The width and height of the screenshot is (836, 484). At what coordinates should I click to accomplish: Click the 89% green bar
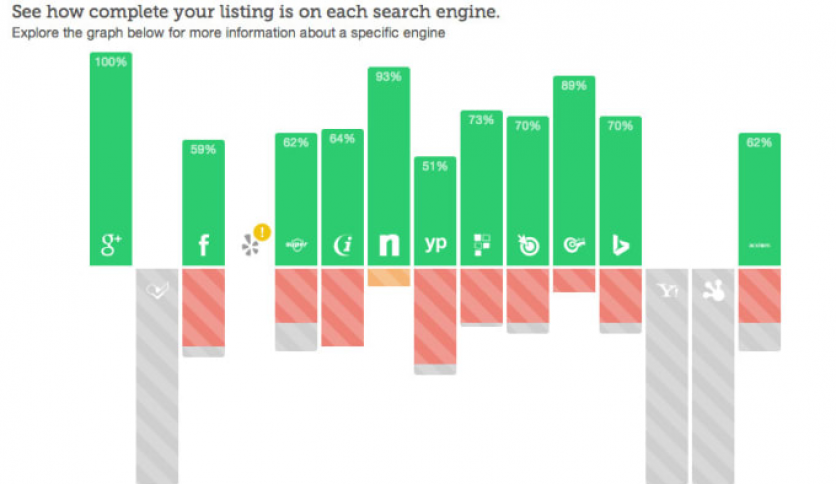click(574, 171)
